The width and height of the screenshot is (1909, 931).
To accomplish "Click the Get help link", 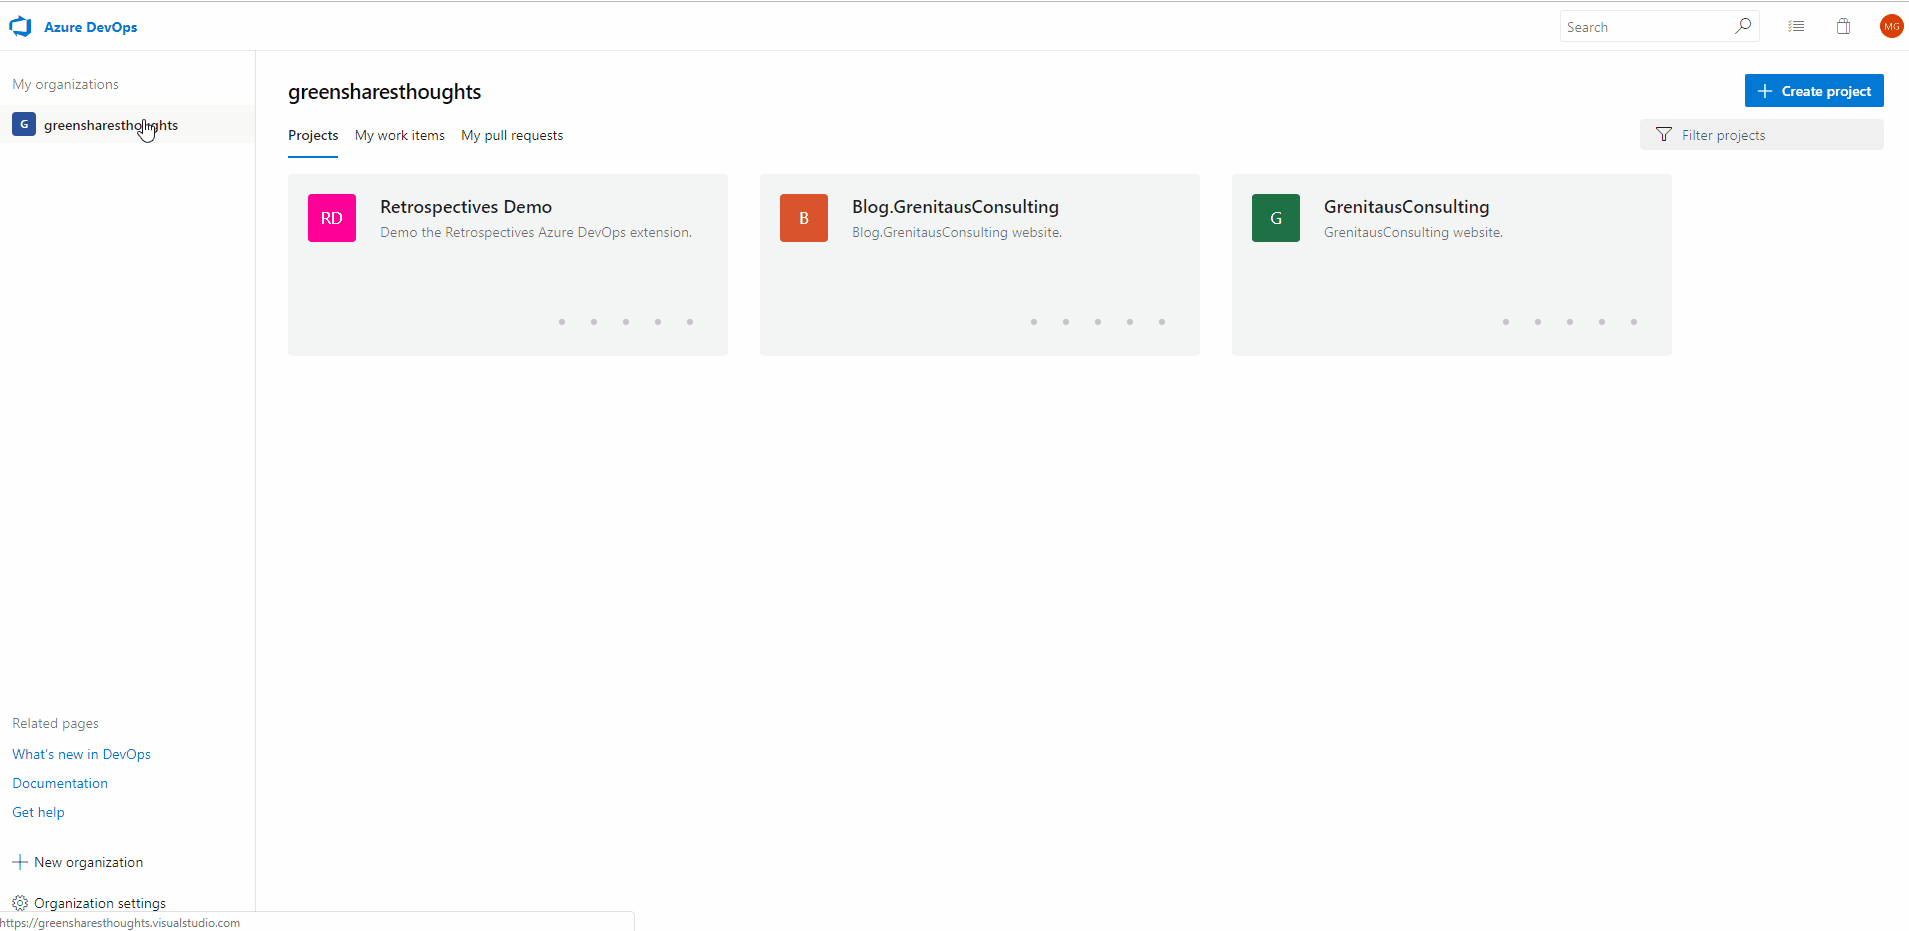I will point(38,812).
